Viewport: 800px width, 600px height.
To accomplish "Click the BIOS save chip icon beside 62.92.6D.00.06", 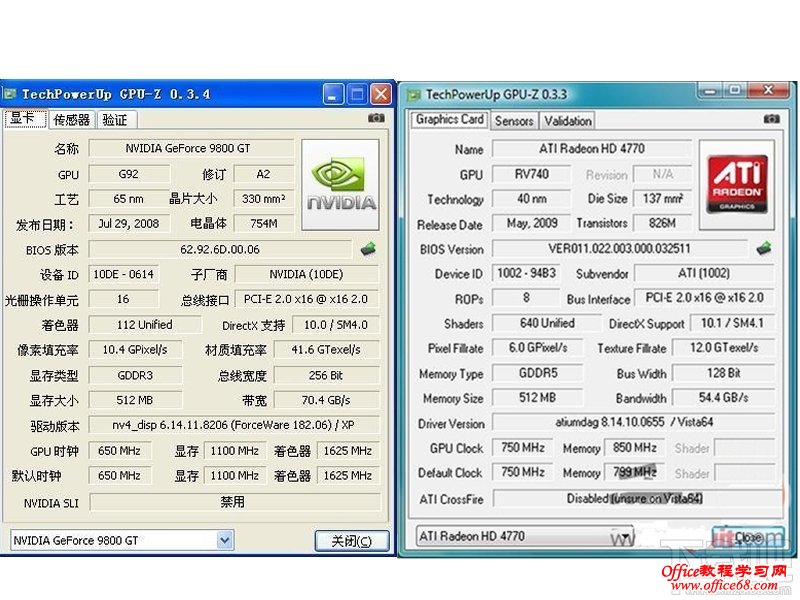I will pos(368,249).
